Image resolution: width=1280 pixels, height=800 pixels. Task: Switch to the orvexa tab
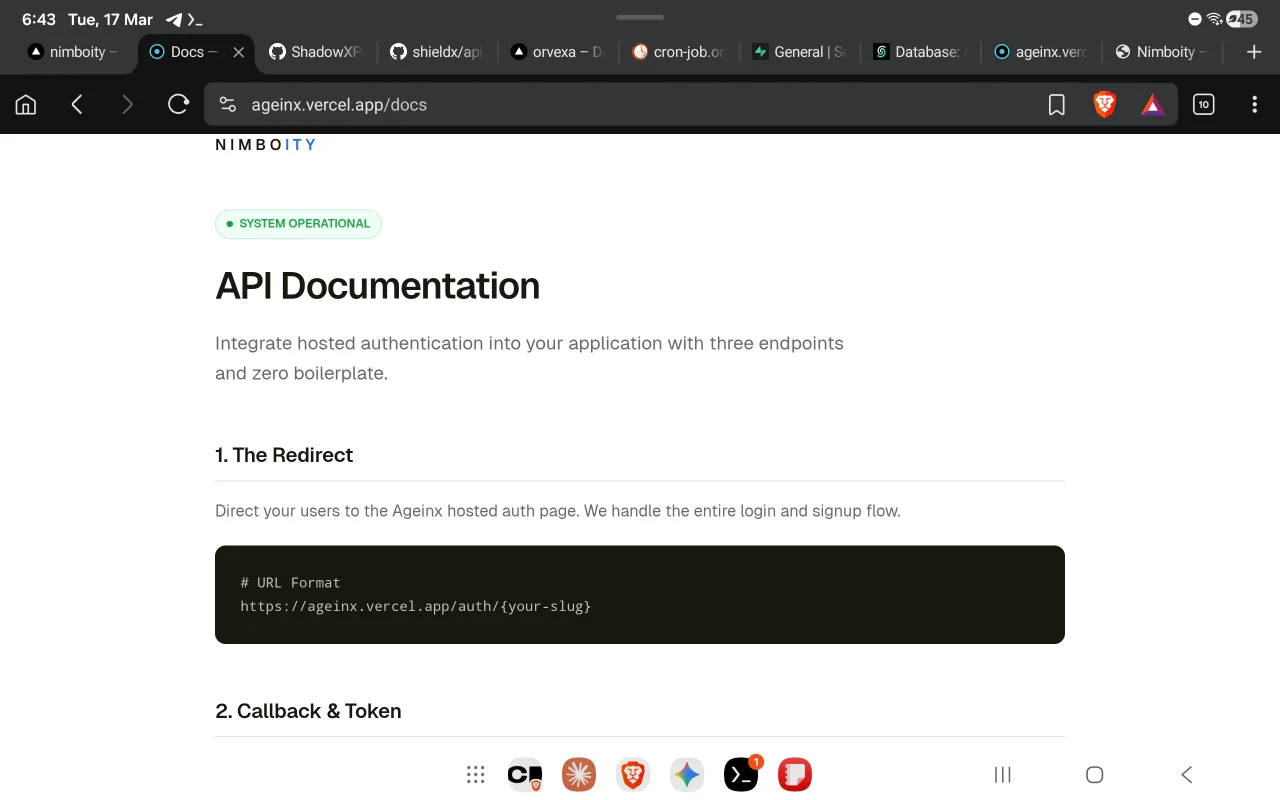(x=557, y=52)
